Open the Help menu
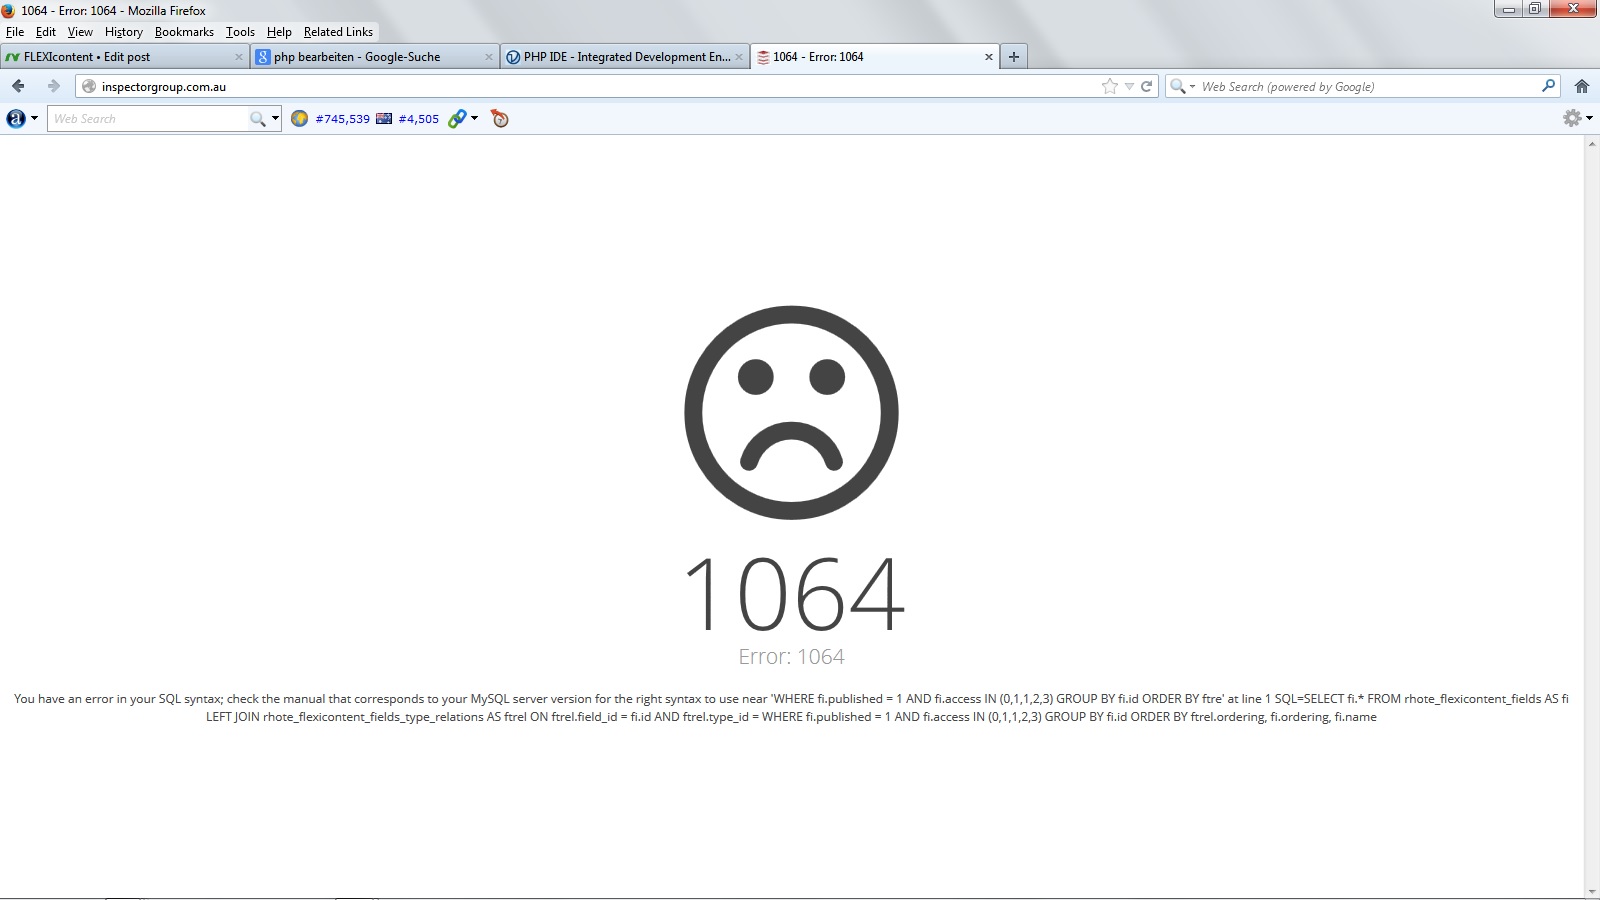The width and height of the screenshot is (1600, 900). [x=279, y=32]
